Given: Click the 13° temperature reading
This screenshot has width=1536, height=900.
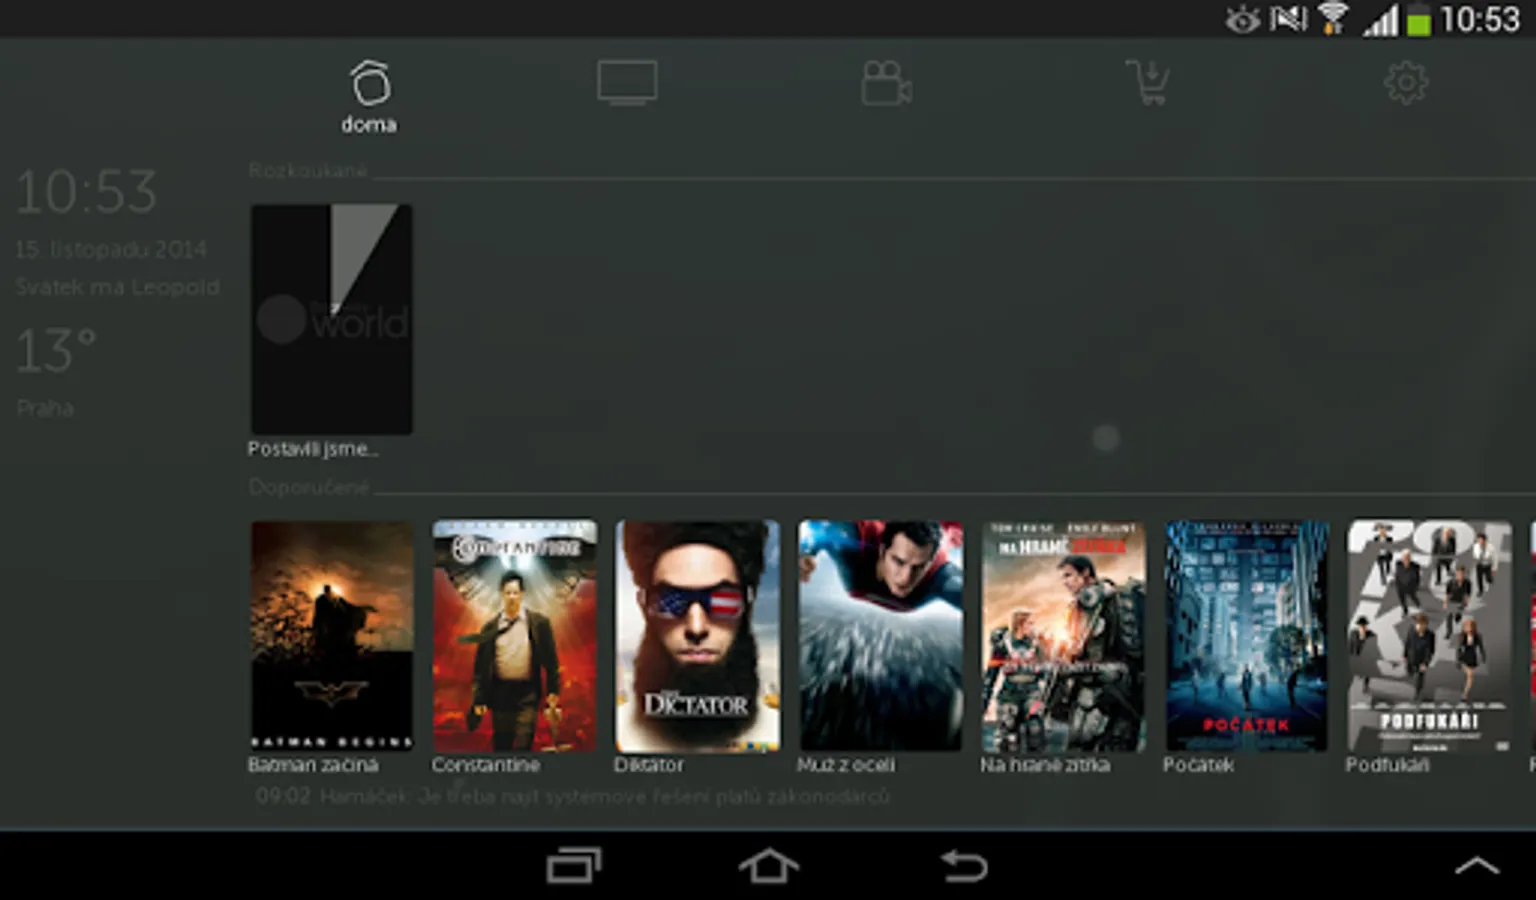Looking at the screenshot, I should tap(56, 351).
